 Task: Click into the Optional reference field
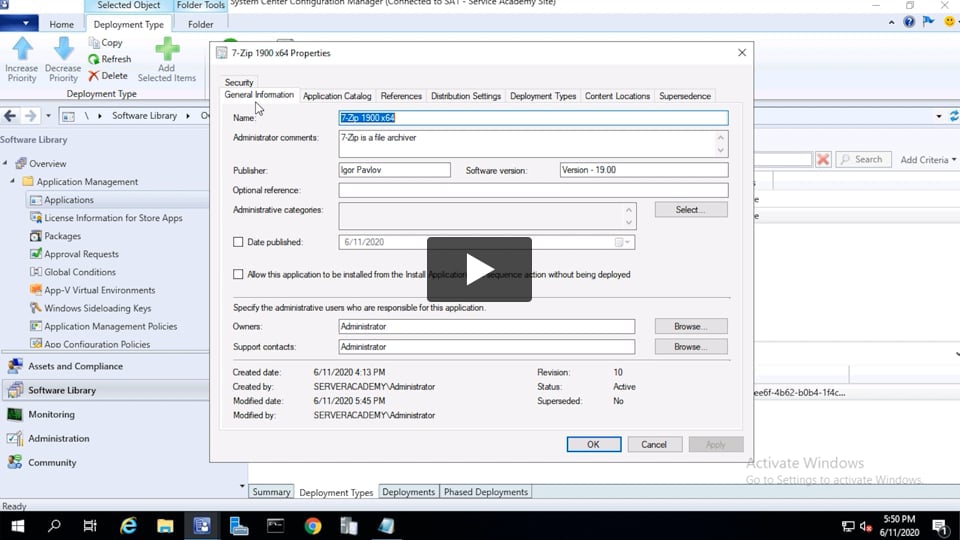pyautogui.click(x=533, y=190)
